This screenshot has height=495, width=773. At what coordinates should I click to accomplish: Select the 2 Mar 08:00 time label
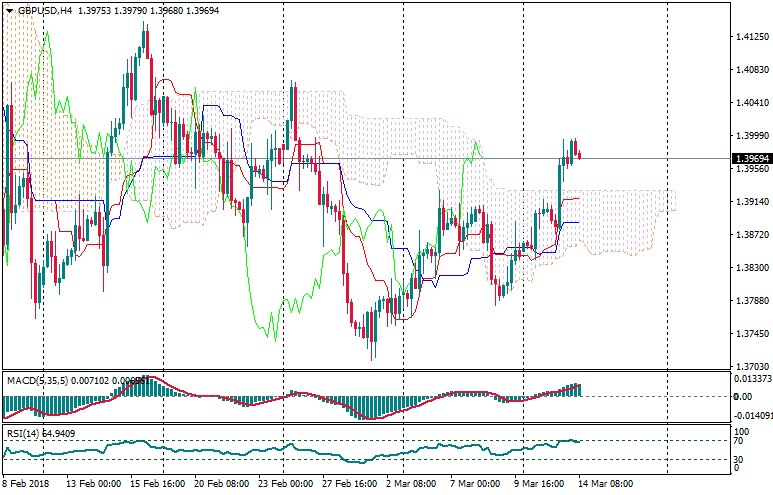[411, 484]
